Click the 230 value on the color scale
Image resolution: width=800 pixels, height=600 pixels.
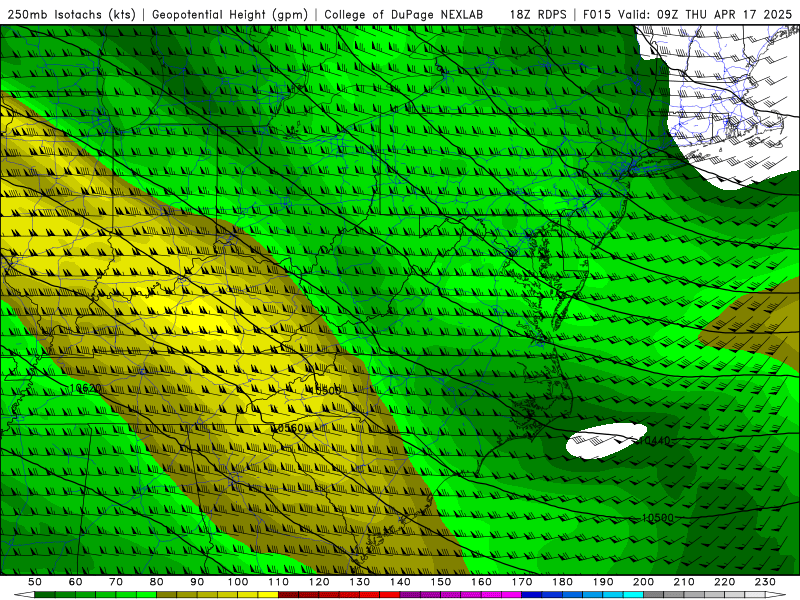pyautogui.click(x=765, y=582)
